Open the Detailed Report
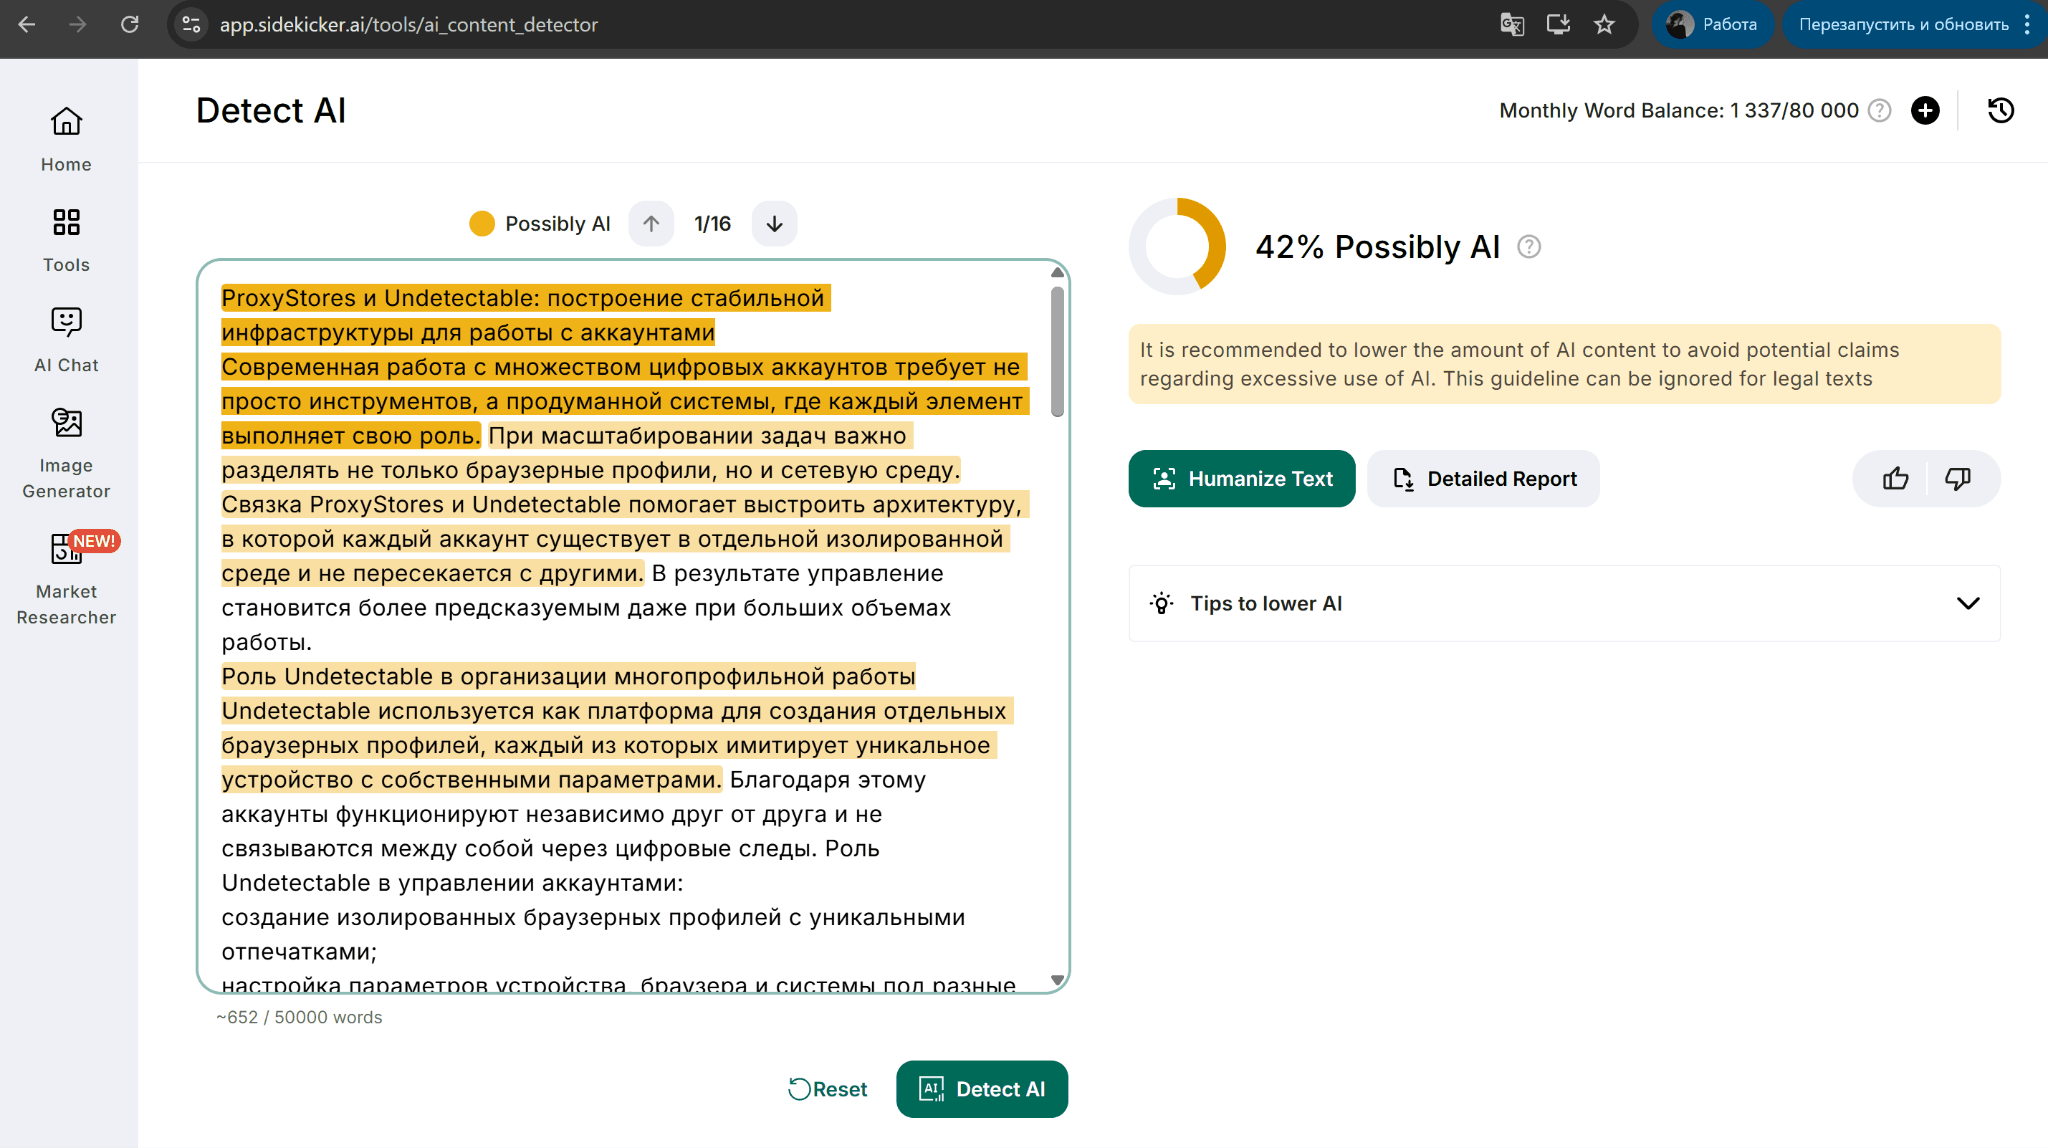Screen dimensions: 2048x1148 (x=1483, y=479)
